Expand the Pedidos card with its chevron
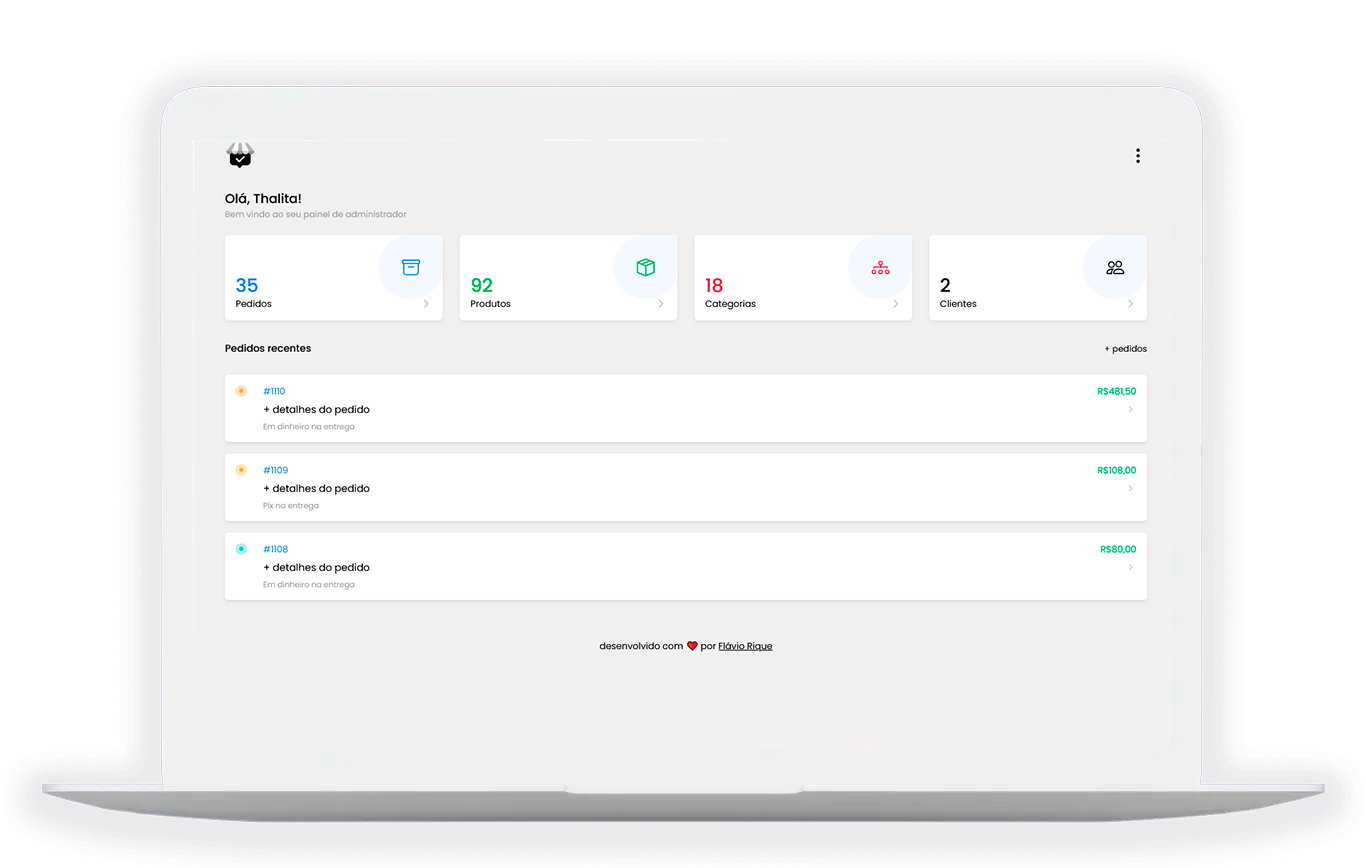The image size is (1366, 868). coord(428,303)
